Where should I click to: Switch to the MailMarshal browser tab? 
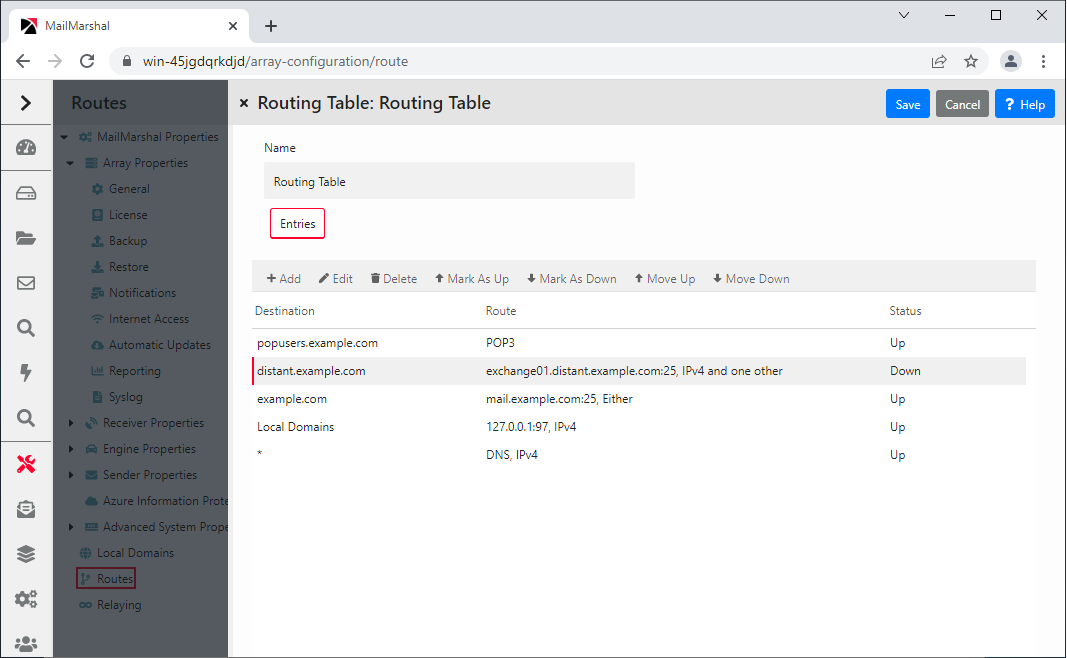(x=120, y=25)
